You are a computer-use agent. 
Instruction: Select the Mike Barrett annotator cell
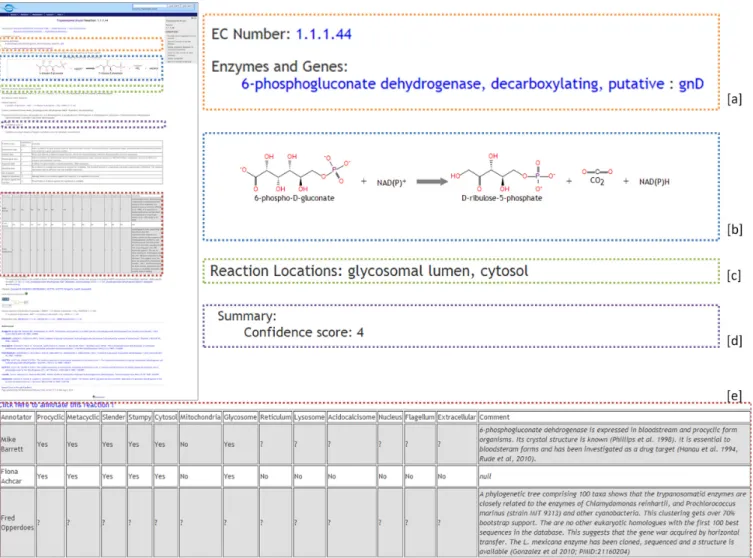17,444
